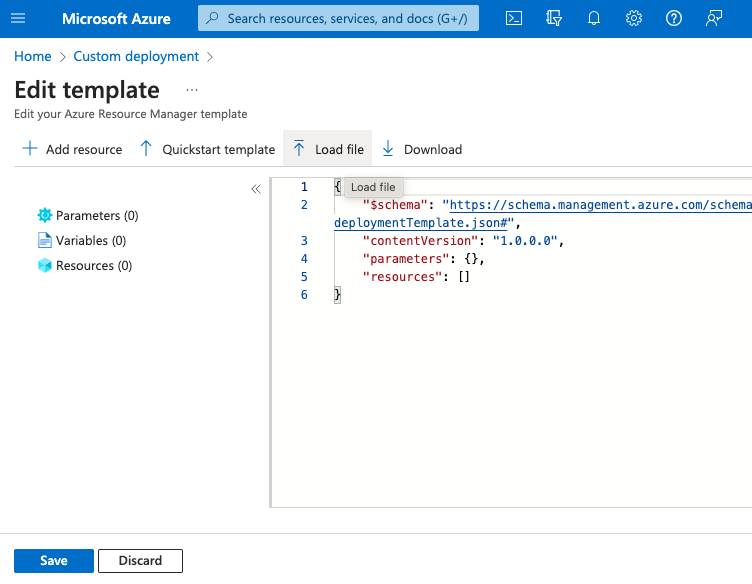
Task: Click Load file toolbar button
Action: pos(328,149)
